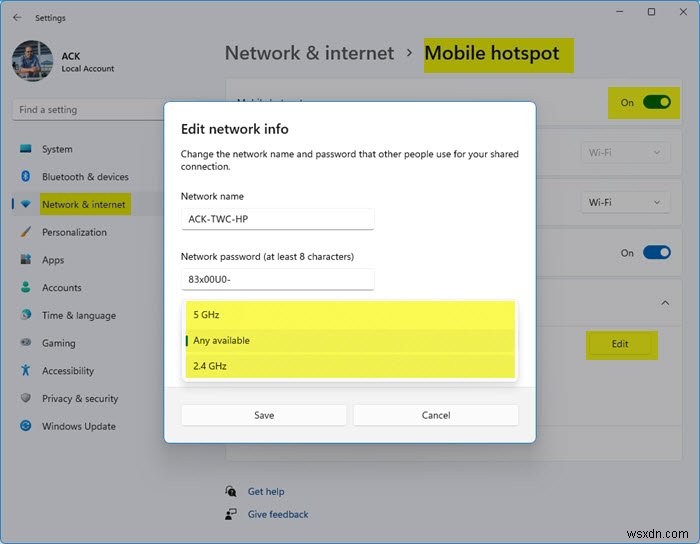The width and height of the screenshot is (700, 544).
Task: Click the Give feedback icon
Action: (231, 514)
